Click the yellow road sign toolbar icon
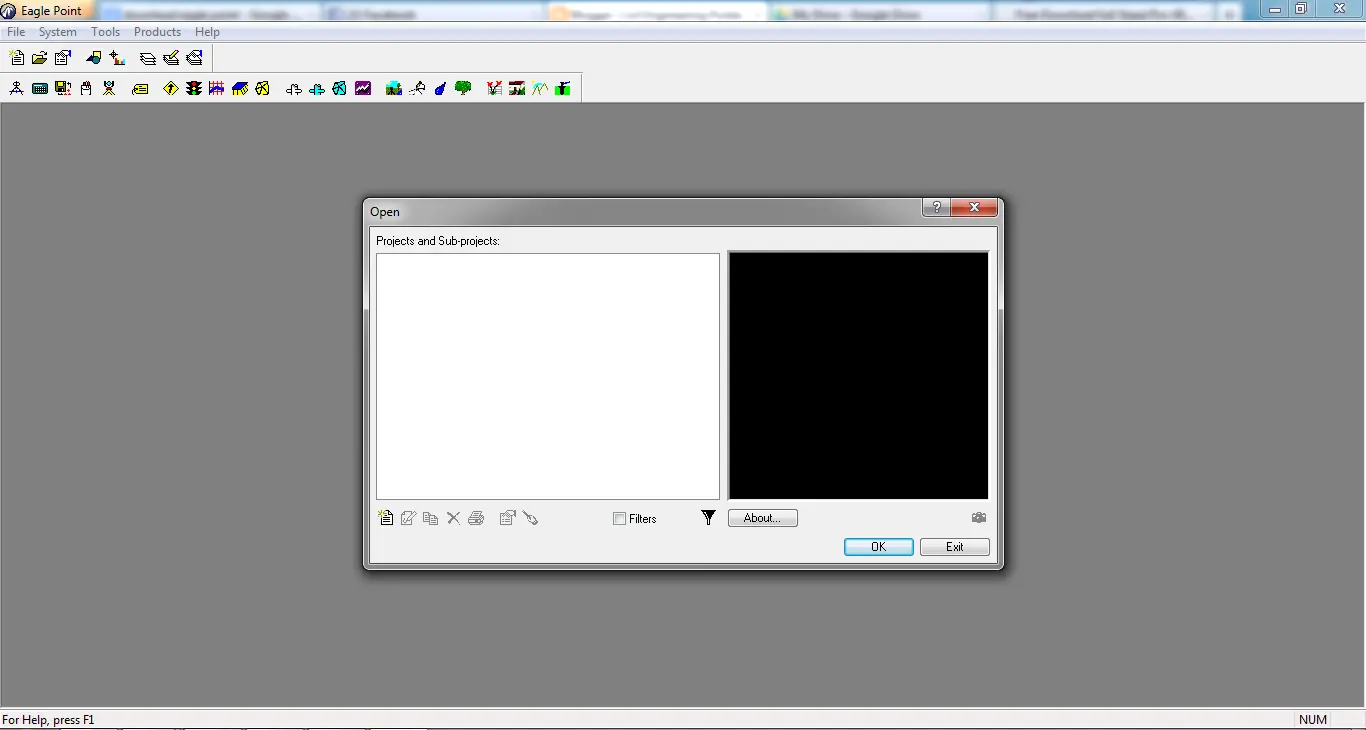This screenshot has width=1366, height=730. pos(171,88)
